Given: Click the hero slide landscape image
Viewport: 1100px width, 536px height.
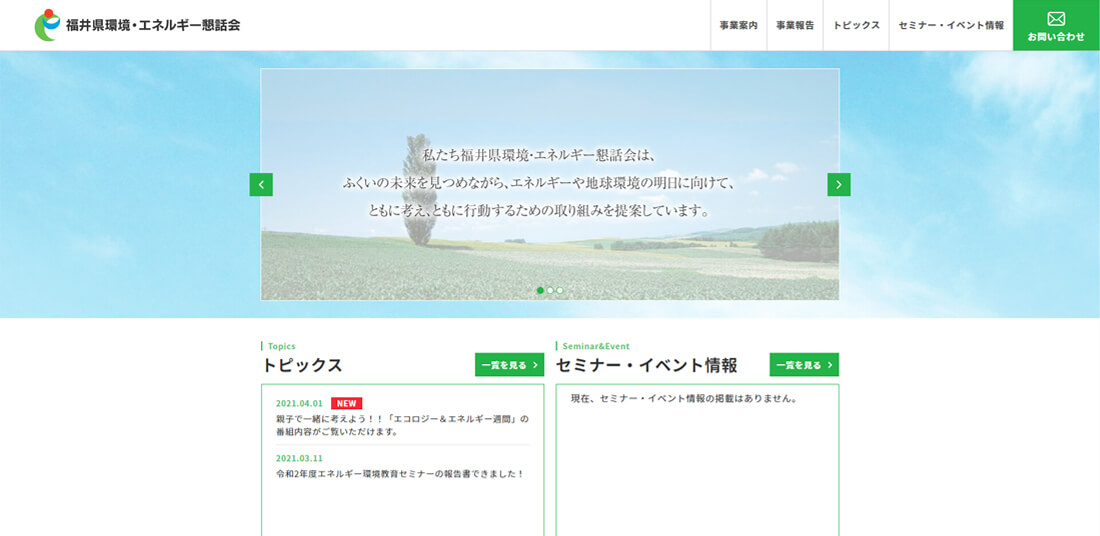Looking at the screenshot, I should (550, 185).
